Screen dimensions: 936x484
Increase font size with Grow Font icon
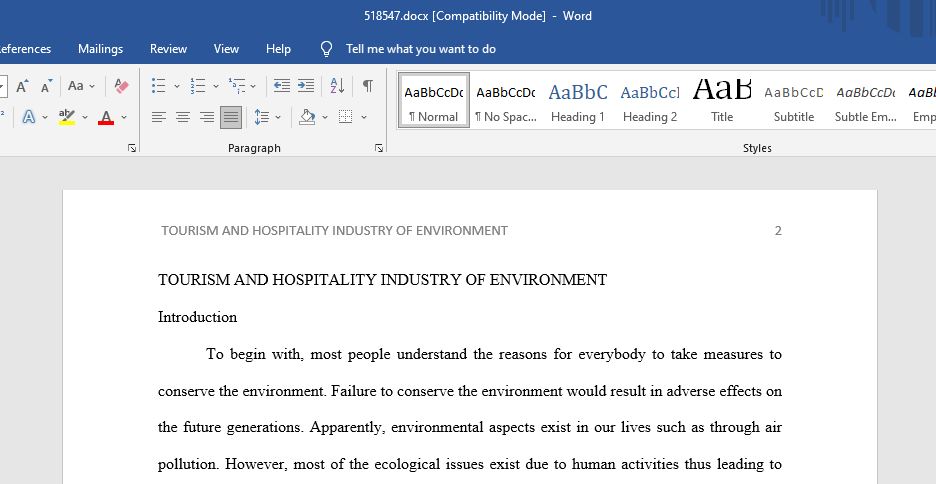pos(23,86)
